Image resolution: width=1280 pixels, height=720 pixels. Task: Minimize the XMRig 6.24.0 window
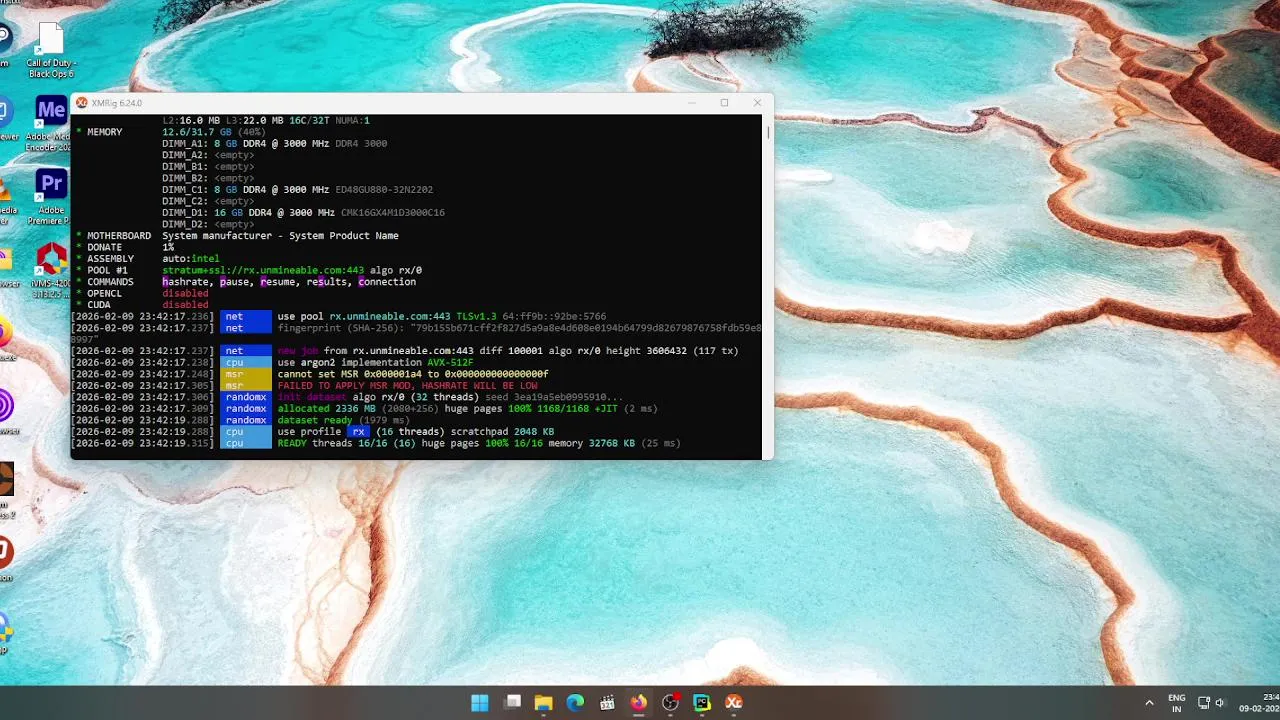[692, 103]
